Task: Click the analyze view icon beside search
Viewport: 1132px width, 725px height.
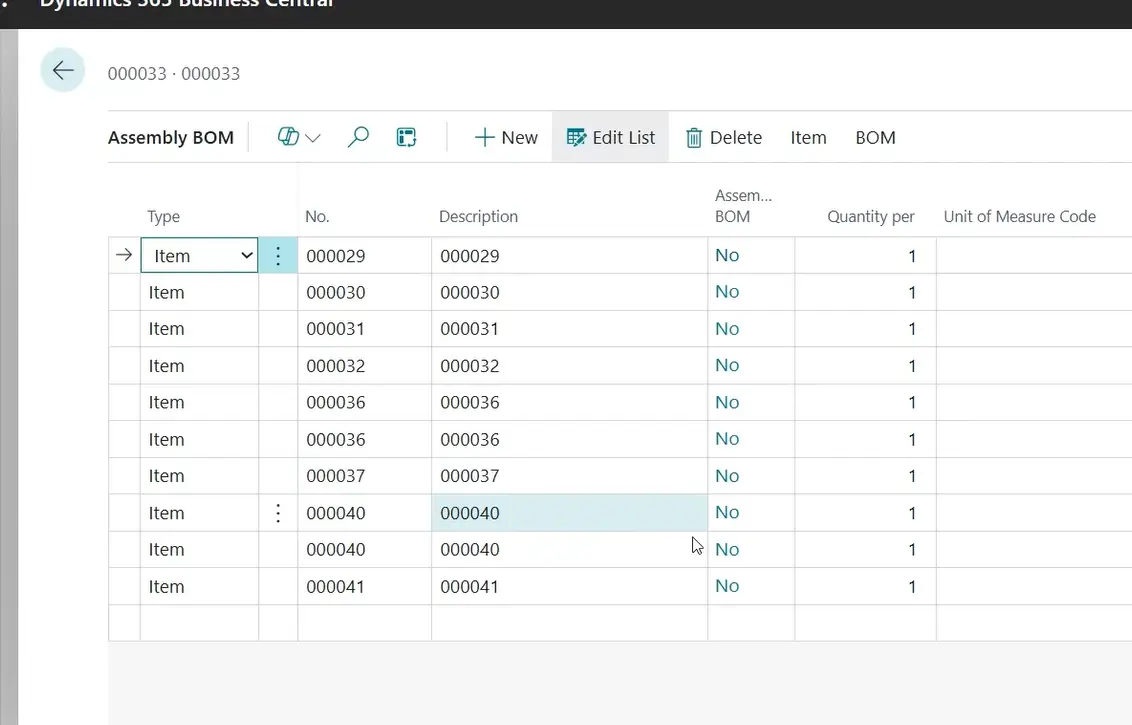Action: pos(406,138)
